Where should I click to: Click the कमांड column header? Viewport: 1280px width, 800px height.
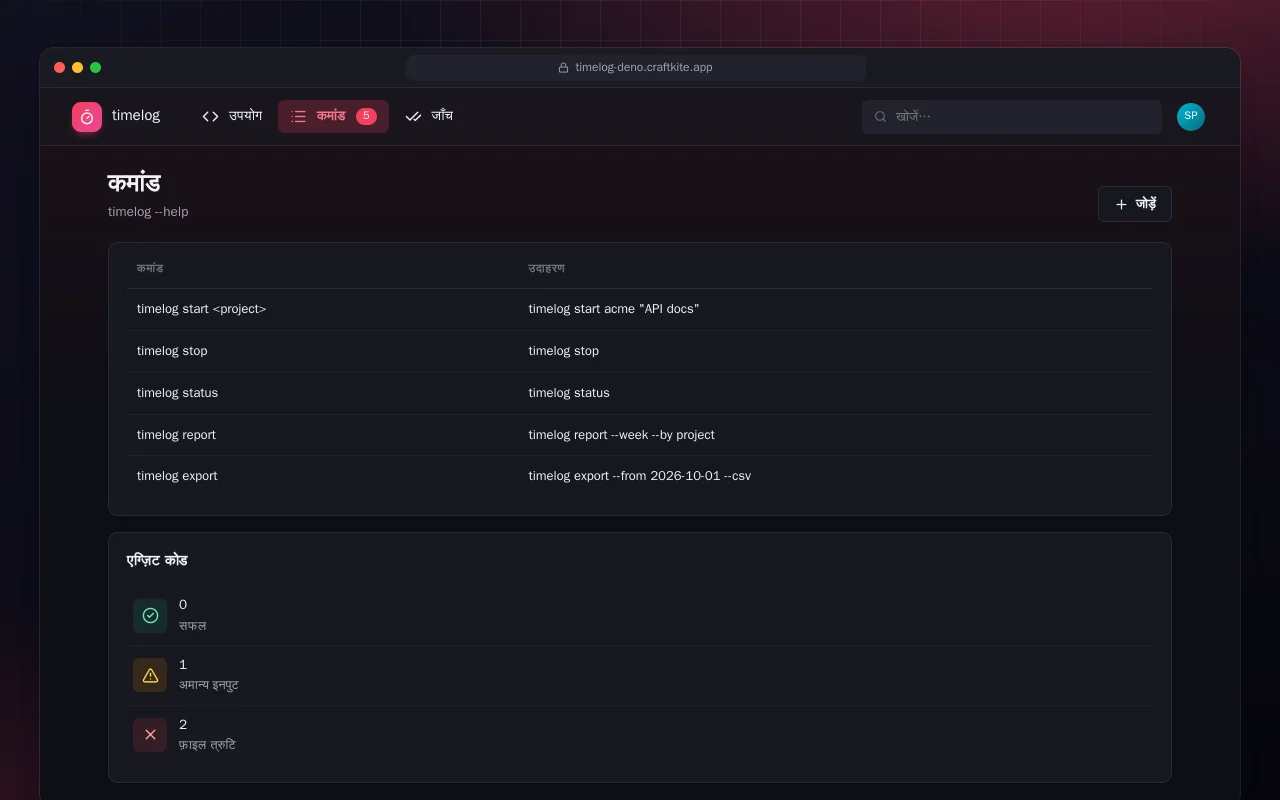tap(150, 268)
